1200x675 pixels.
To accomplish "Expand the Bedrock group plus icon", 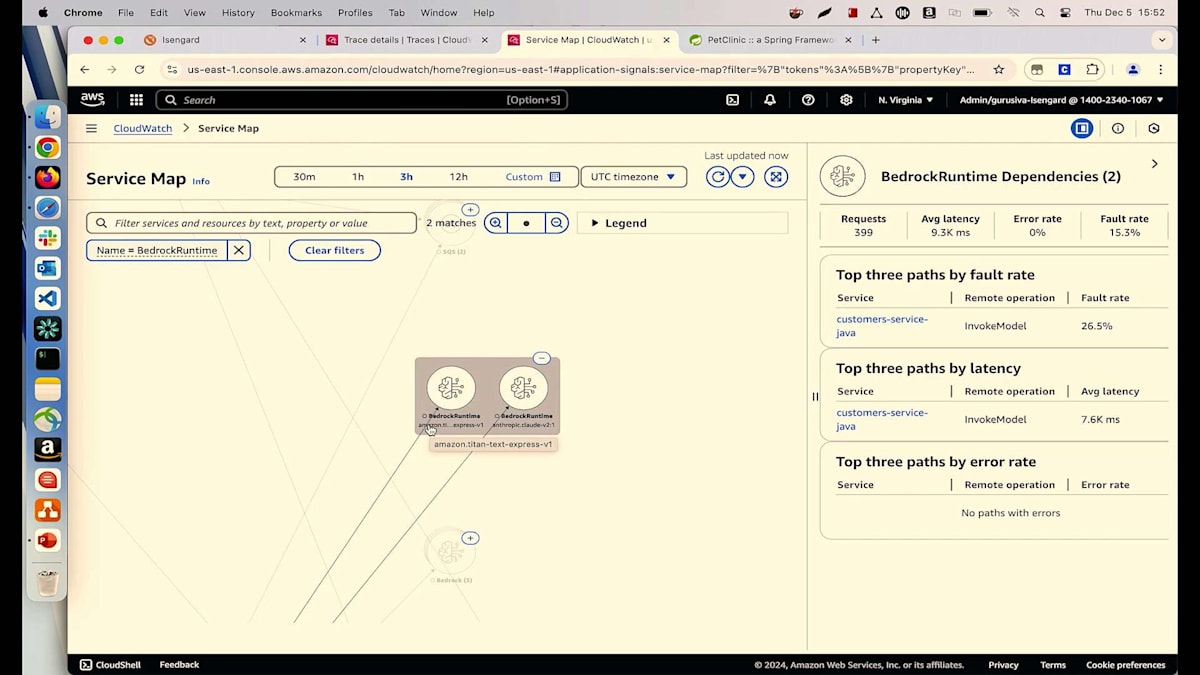I will [470, 538].
